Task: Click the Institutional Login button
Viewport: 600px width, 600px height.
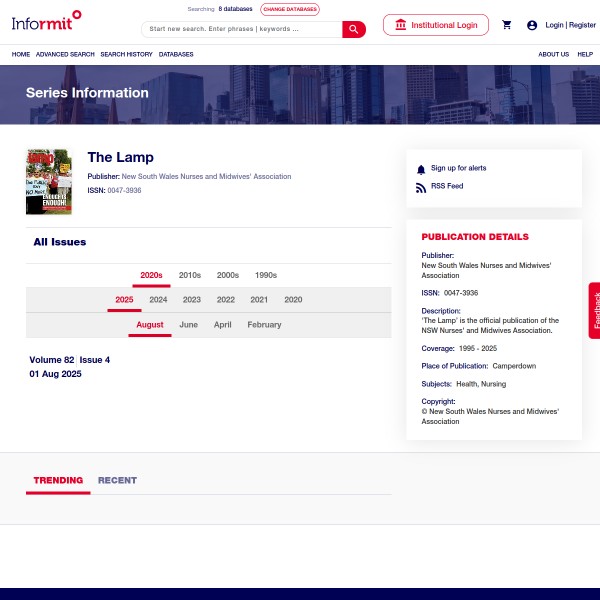Action: click(x=436, y=25)
